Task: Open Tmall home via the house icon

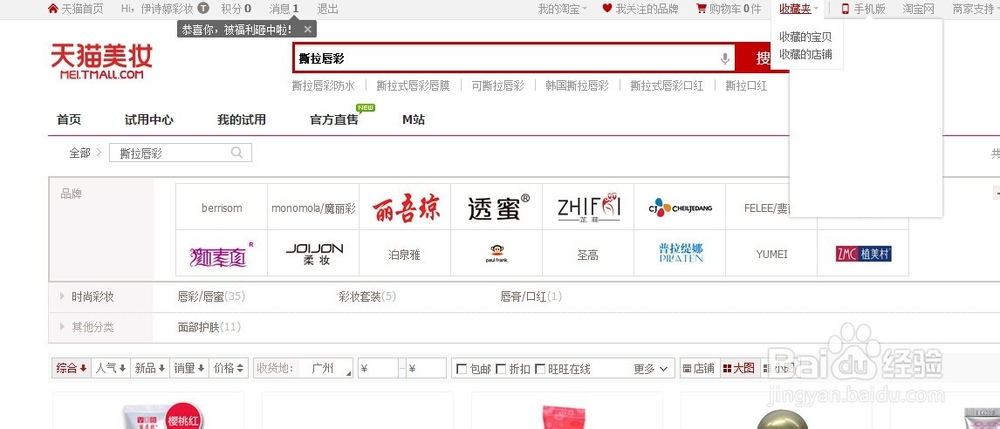Action: [53, 8]
